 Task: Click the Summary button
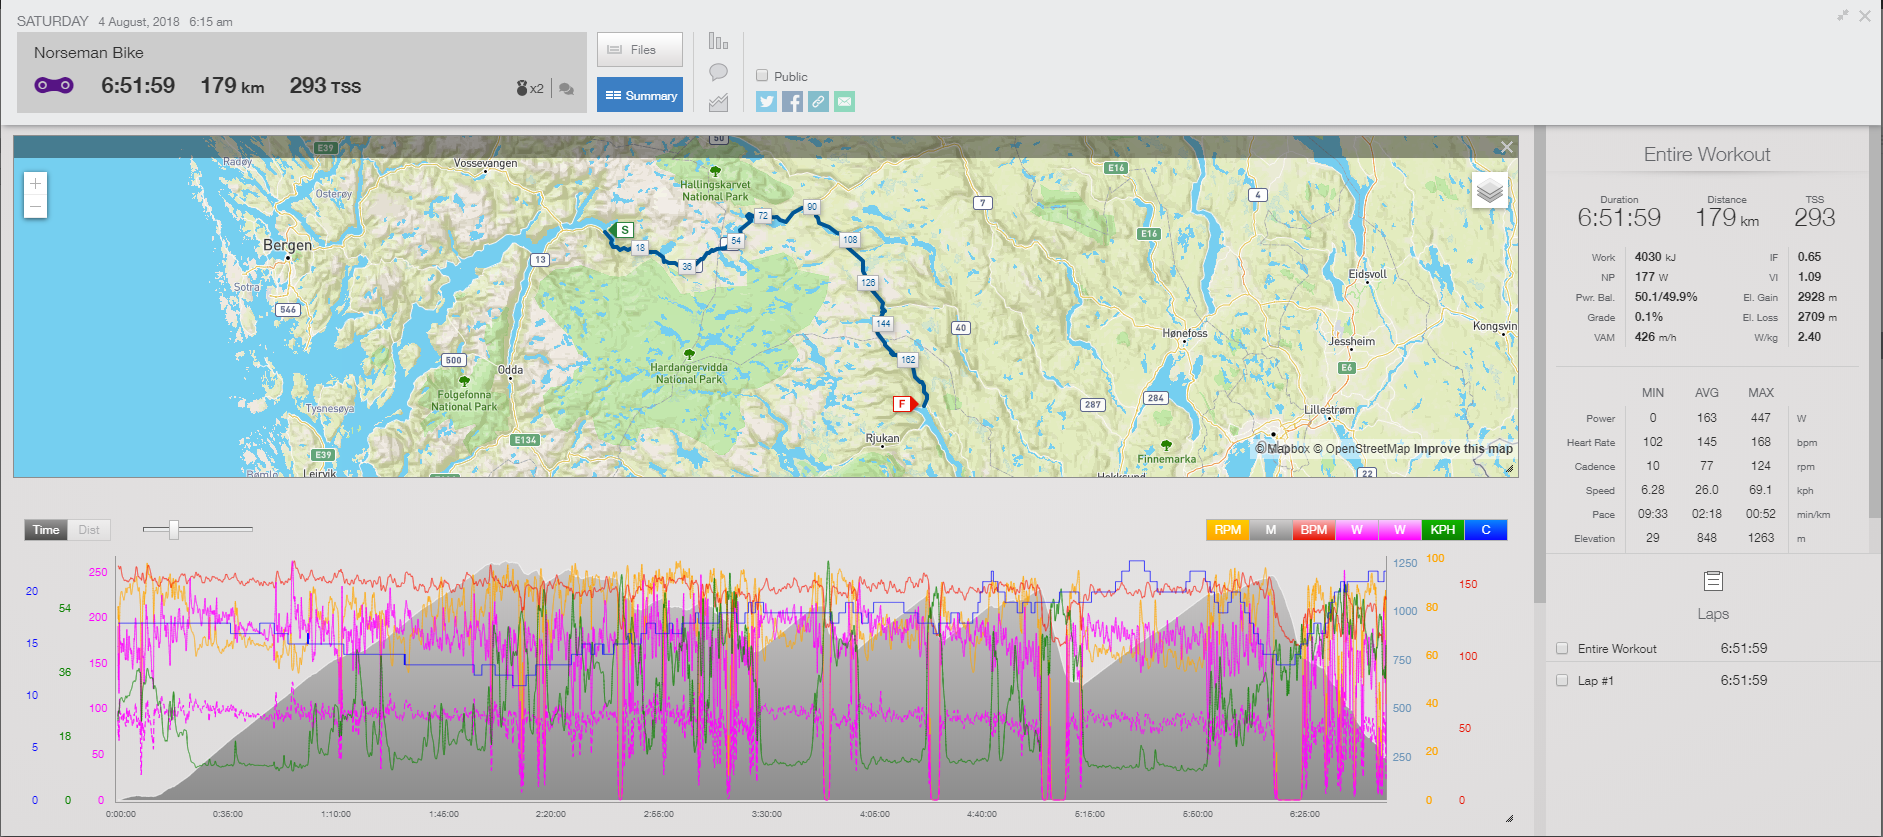click(x=640, y=95)
